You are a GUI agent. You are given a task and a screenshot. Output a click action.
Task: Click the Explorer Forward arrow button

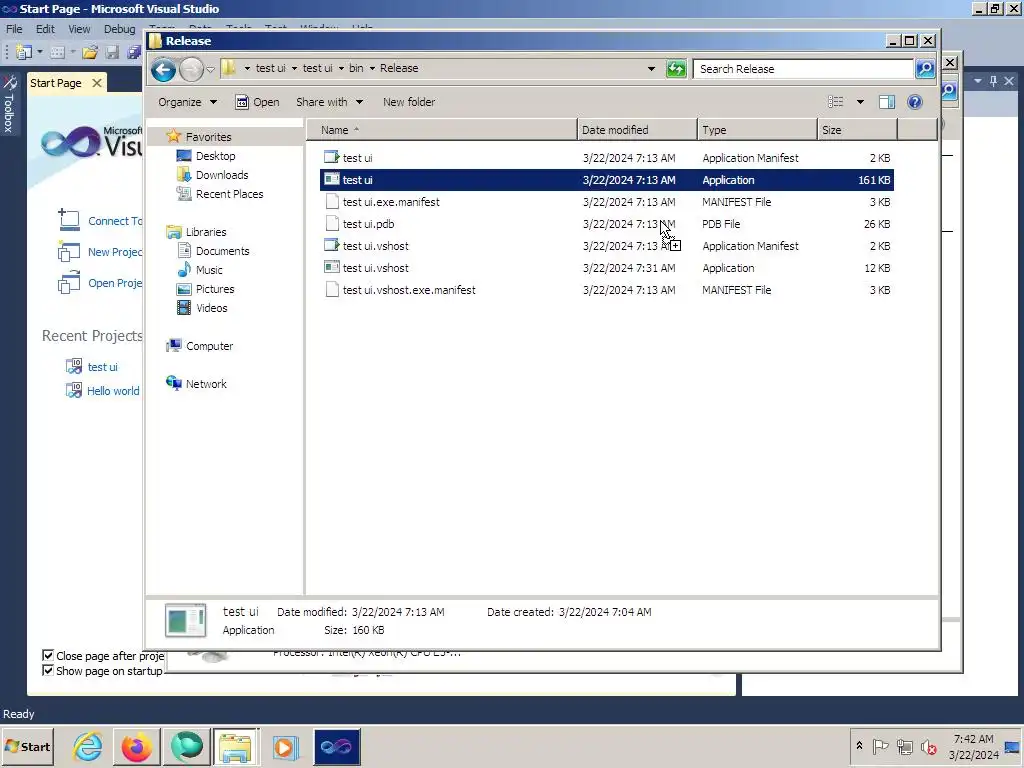(191, 69)
